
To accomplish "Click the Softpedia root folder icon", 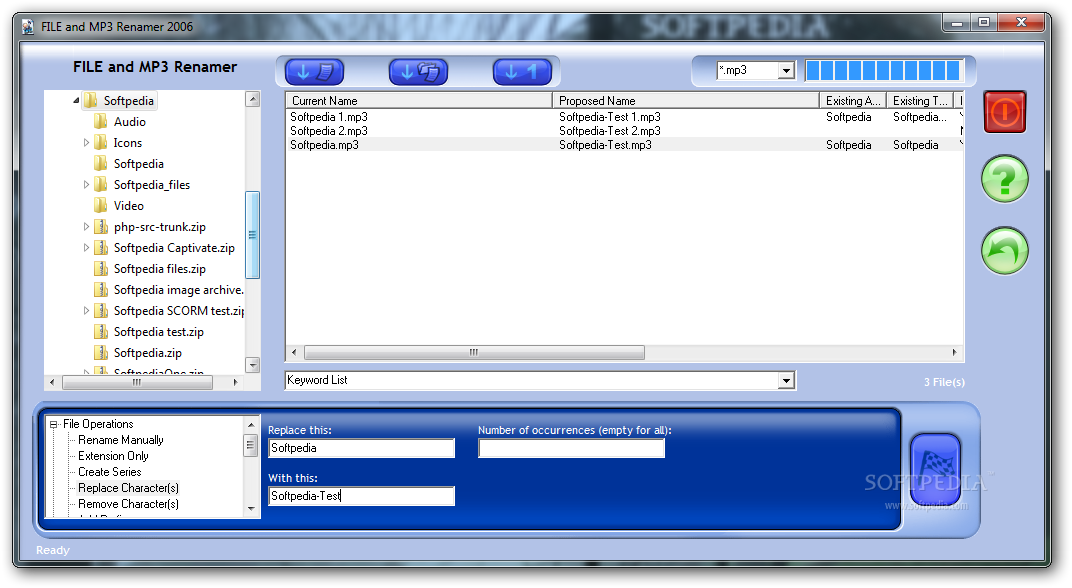I will pyautogui.click(x=90, y=101).
